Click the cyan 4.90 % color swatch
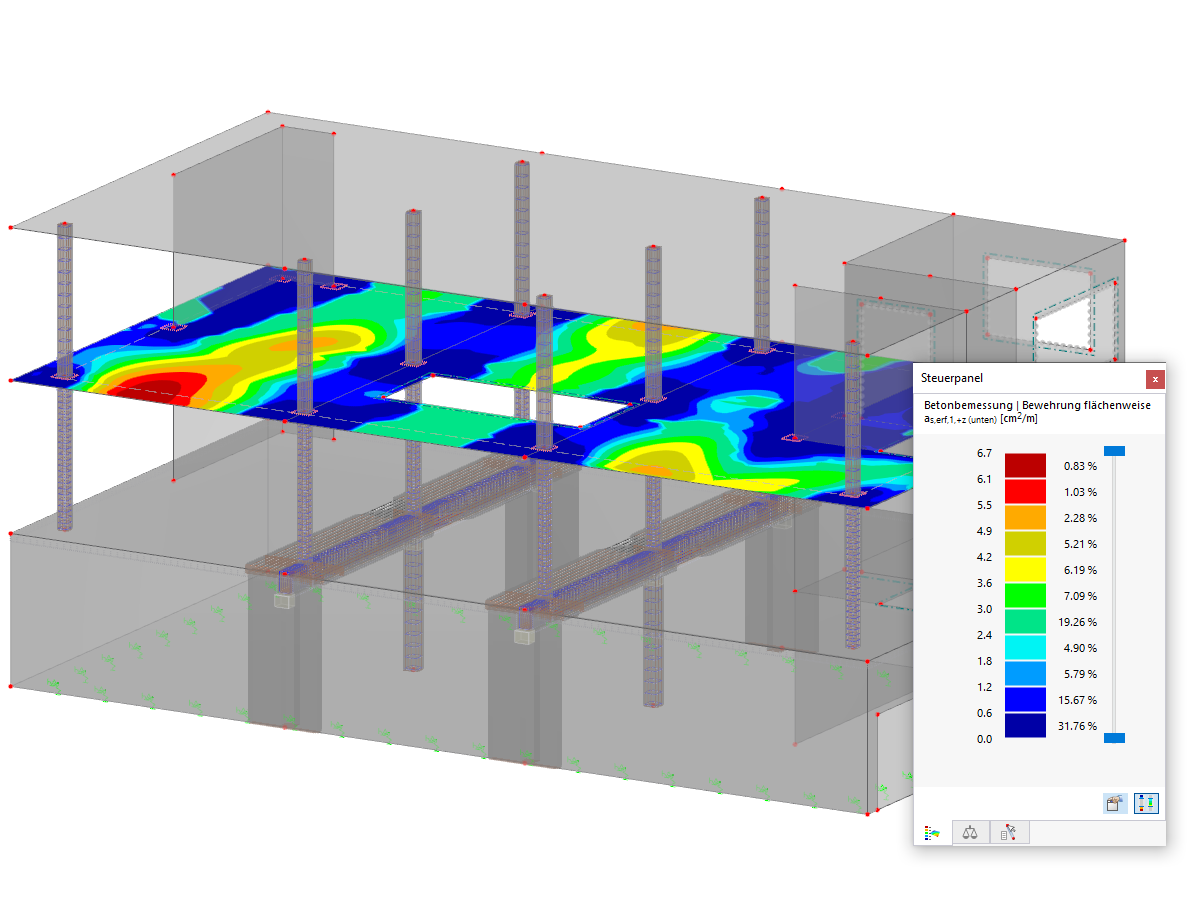The width and height of the screenshot is (1200, 900). click(x=1025, y=647)
